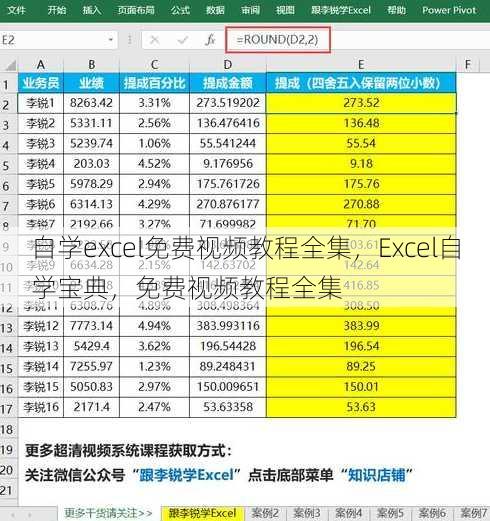Select cell with value 175.761726
The width and height of the screenshot is (490, 521).
click(x=228, y=184)
